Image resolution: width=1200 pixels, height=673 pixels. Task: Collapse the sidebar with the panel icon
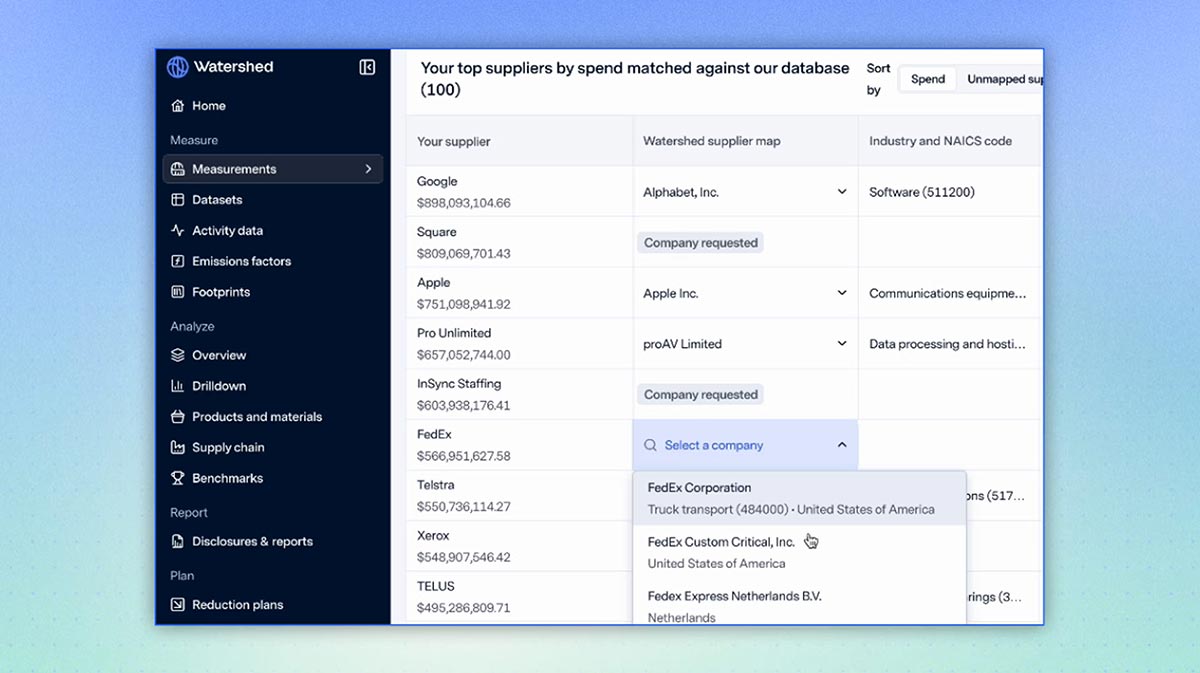(x=367, y=67)
